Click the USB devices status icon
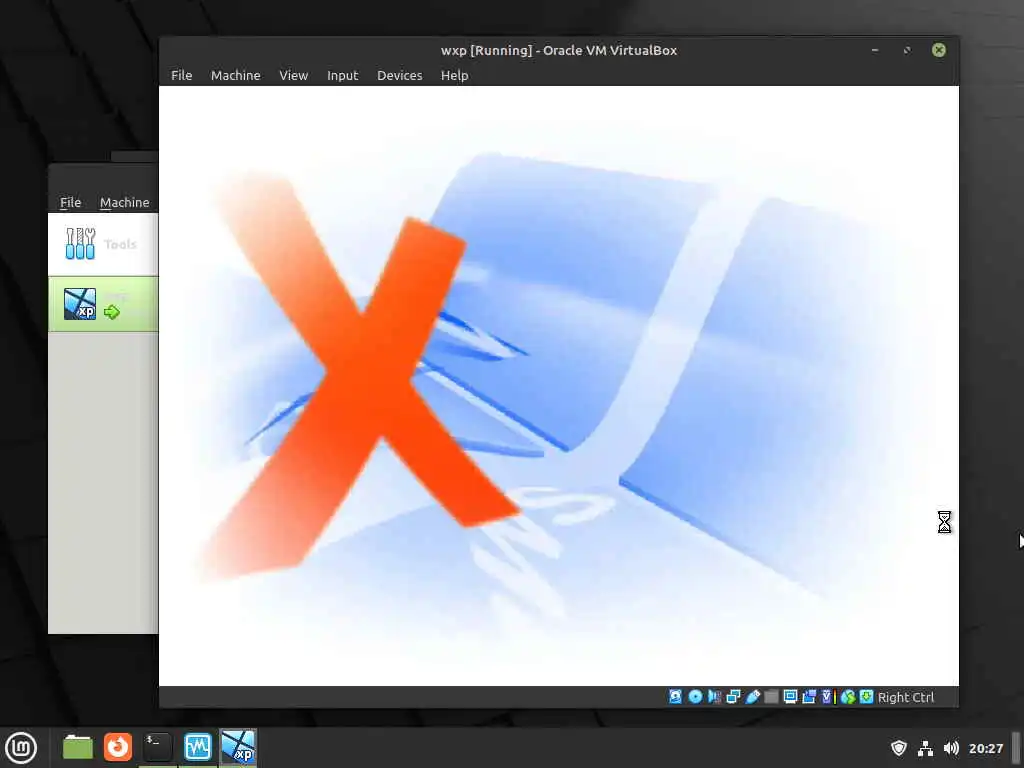Screen dimensions: 1024x768 coord(752,697)
